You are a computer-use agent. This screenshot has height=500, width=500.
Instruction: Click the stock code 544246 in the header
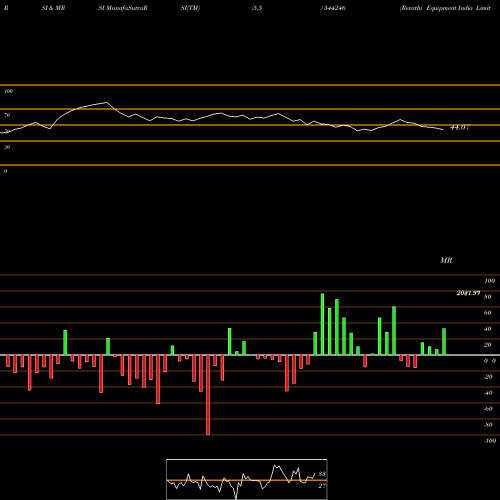pos(334,8)
